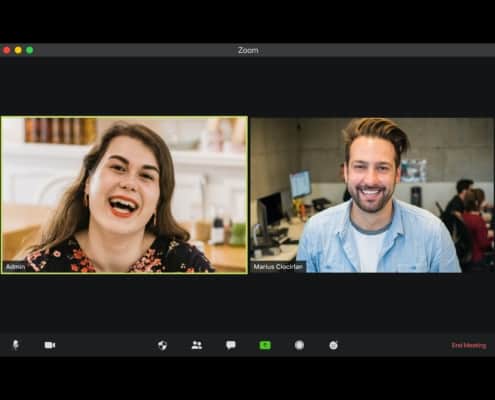Image resolution: width=495 pixels, height=400 pixels.
Task: Click the red End Meeting button
Action: coord(469,345)
